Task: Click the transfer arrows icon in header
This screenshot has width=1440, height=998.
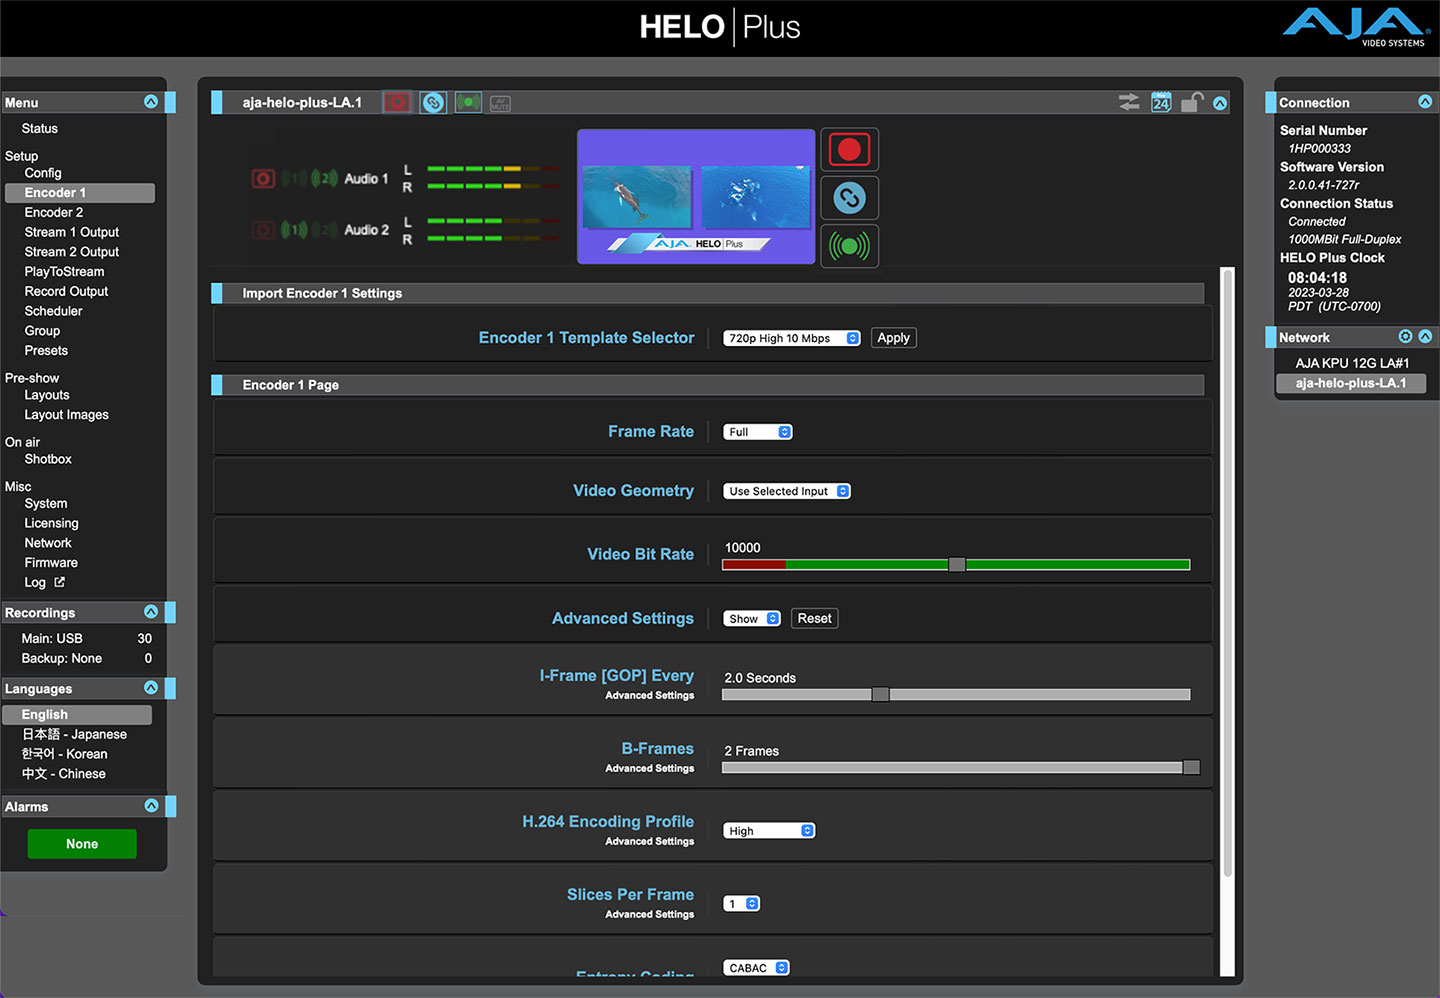Action: point(1129,103)
